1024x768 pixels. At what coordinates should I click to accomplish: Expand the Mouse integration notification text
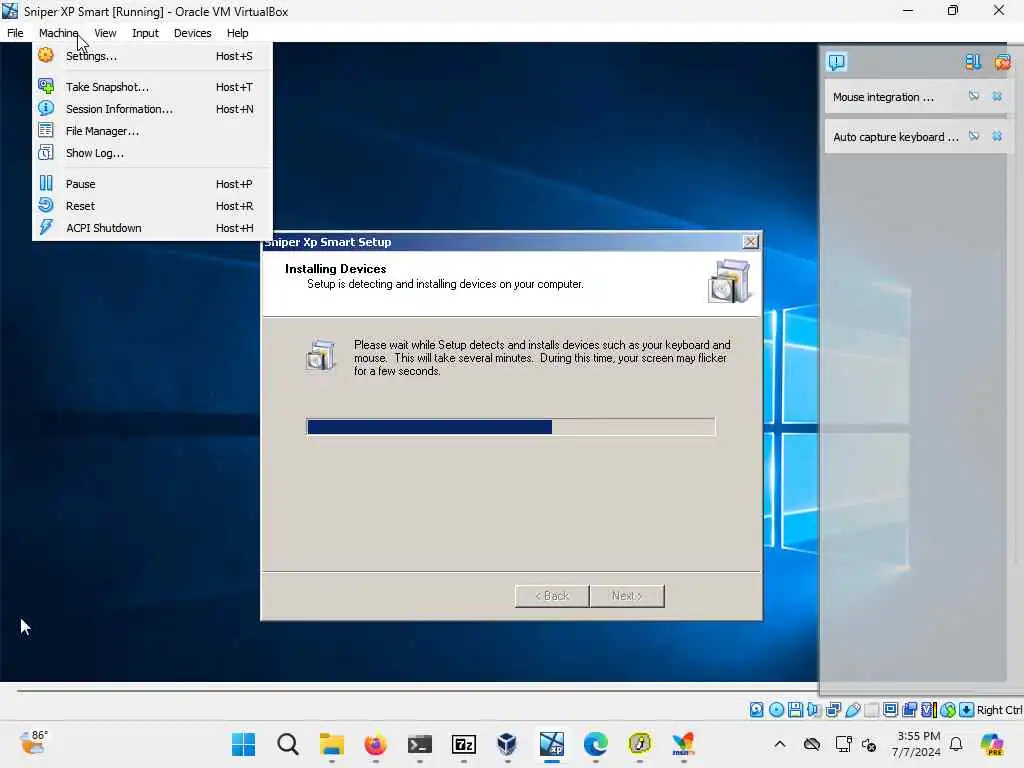[883, 97]
